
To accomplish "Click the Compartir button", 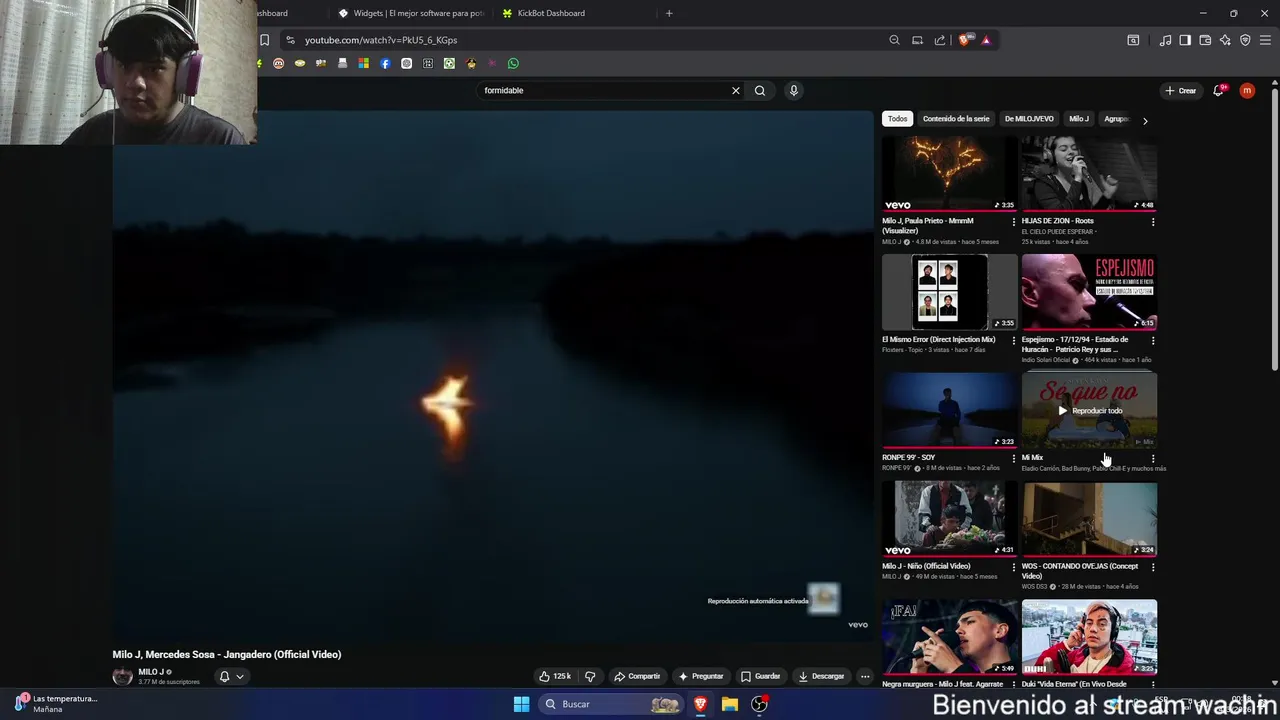I will (637, 676).
